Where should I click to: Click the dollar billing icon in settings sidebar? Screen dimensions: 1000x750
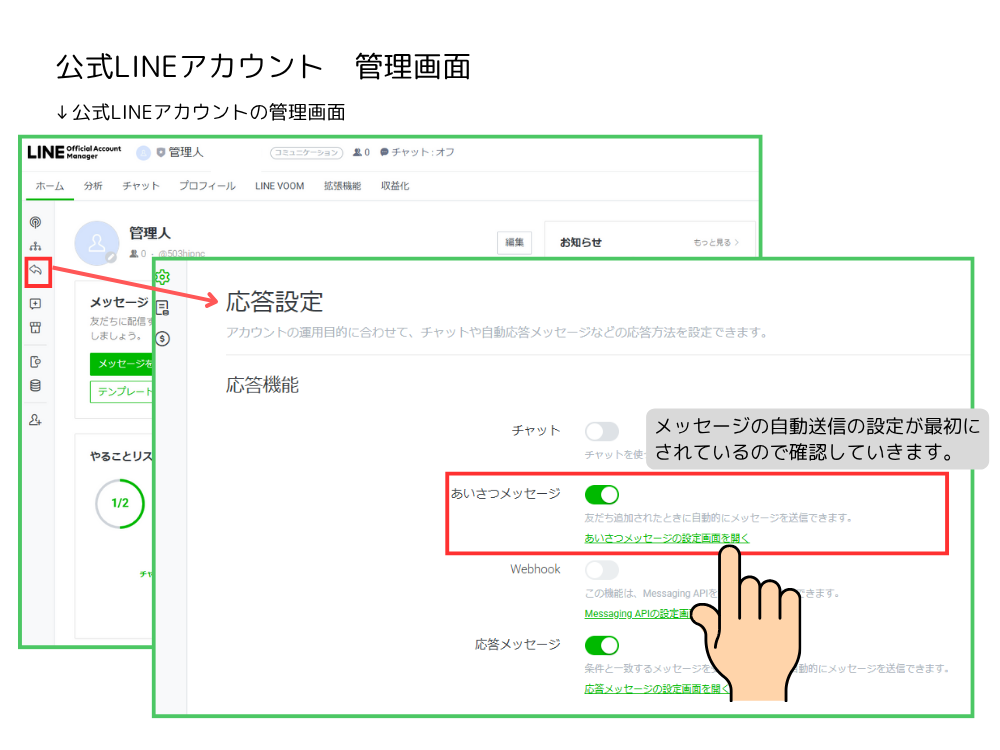point(163,339)
